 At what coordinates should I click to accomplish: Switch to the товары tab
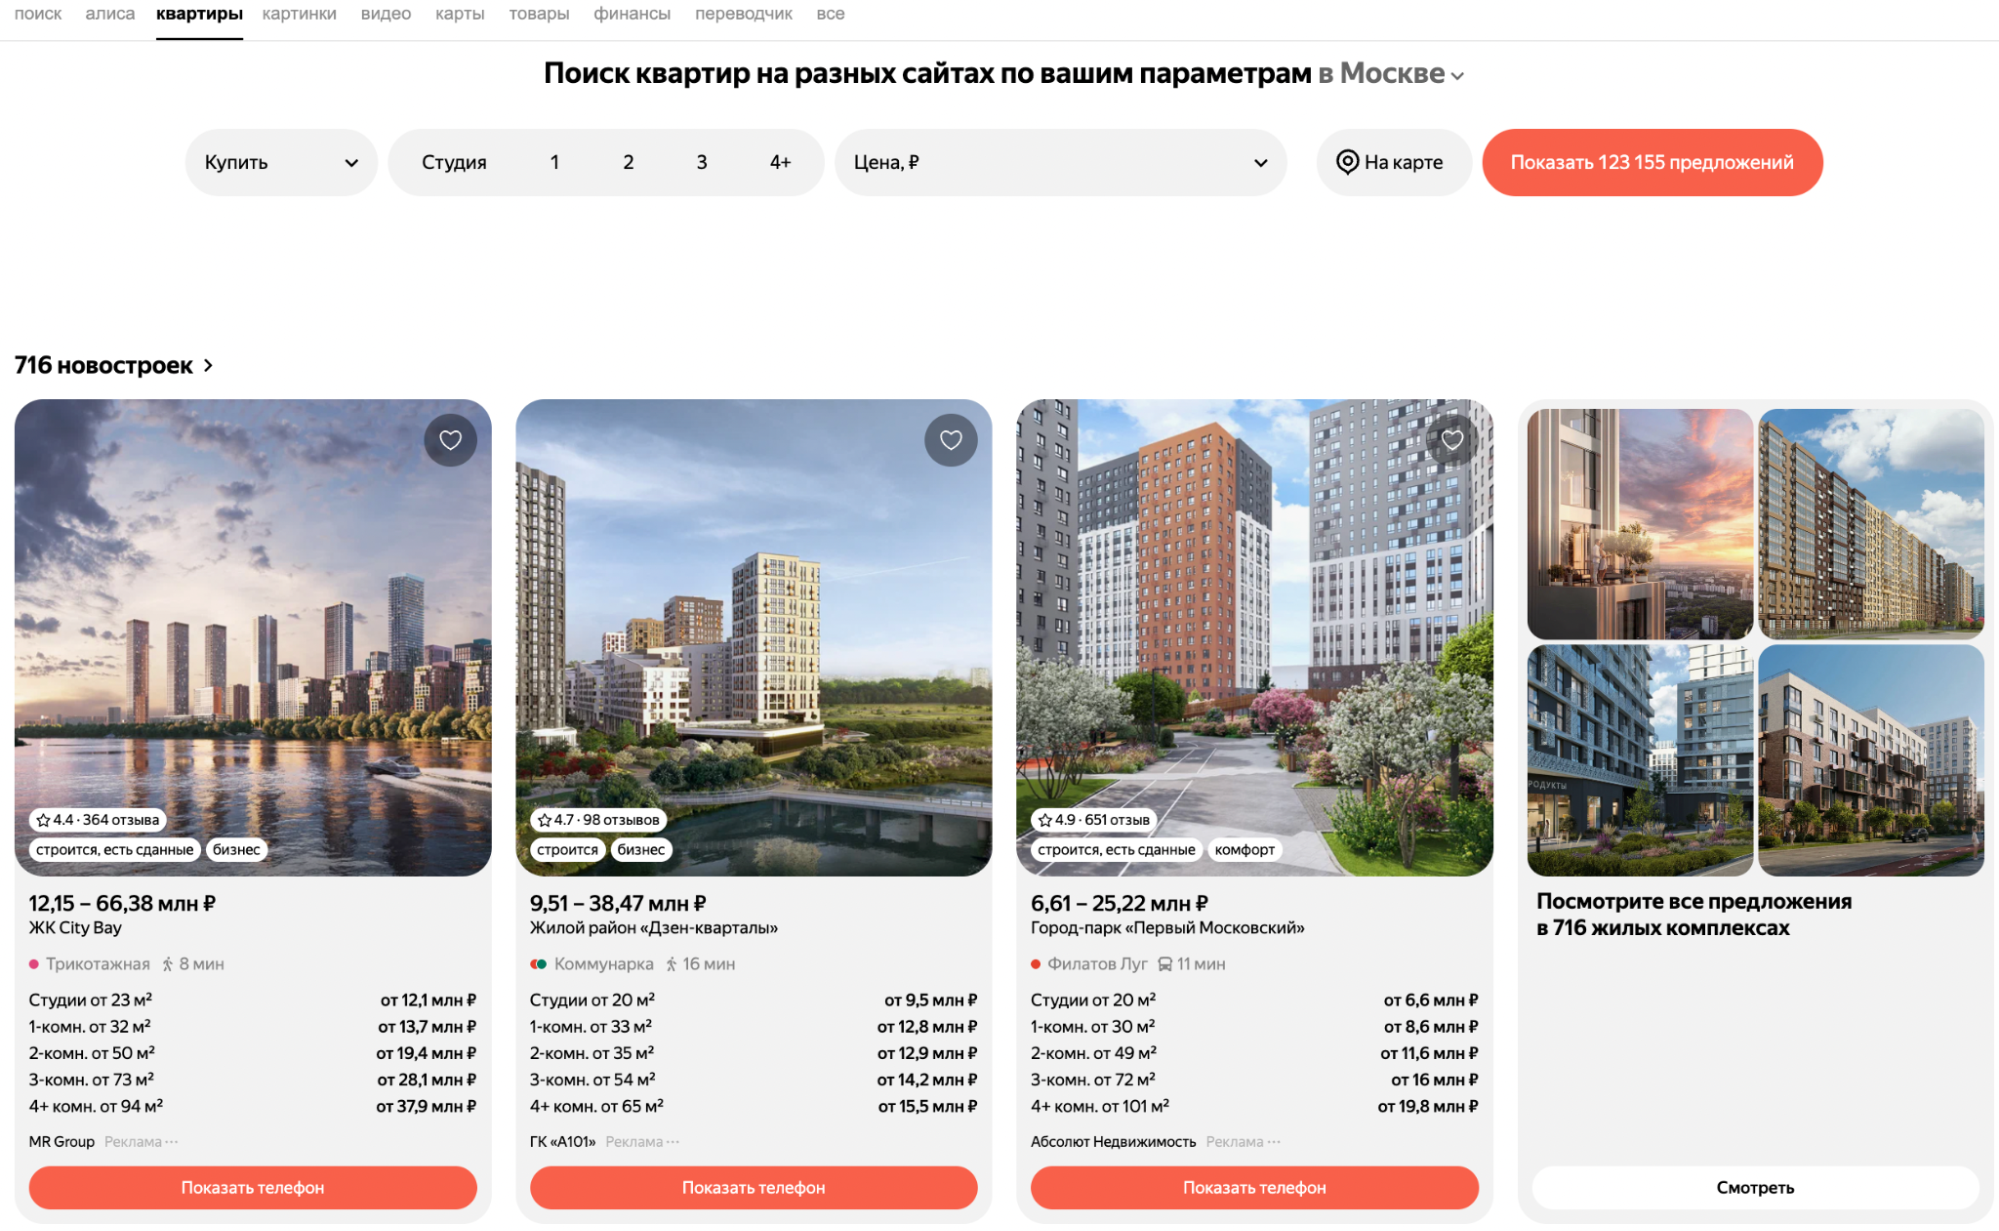point(539,14)
